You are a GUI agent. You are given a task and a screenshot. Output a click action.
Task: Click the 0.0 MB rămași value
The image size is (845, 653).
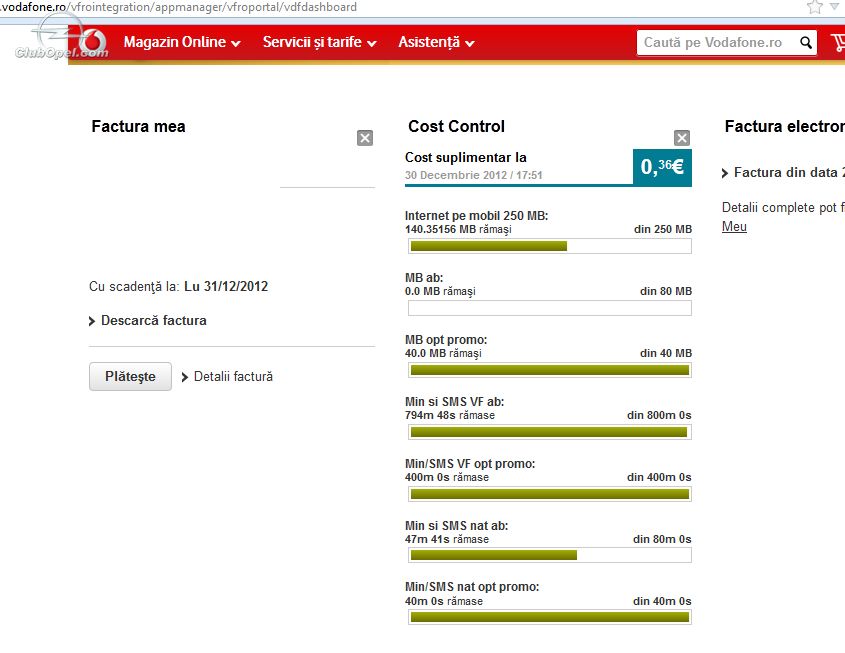pyautogui.click(x=440, y=291)
